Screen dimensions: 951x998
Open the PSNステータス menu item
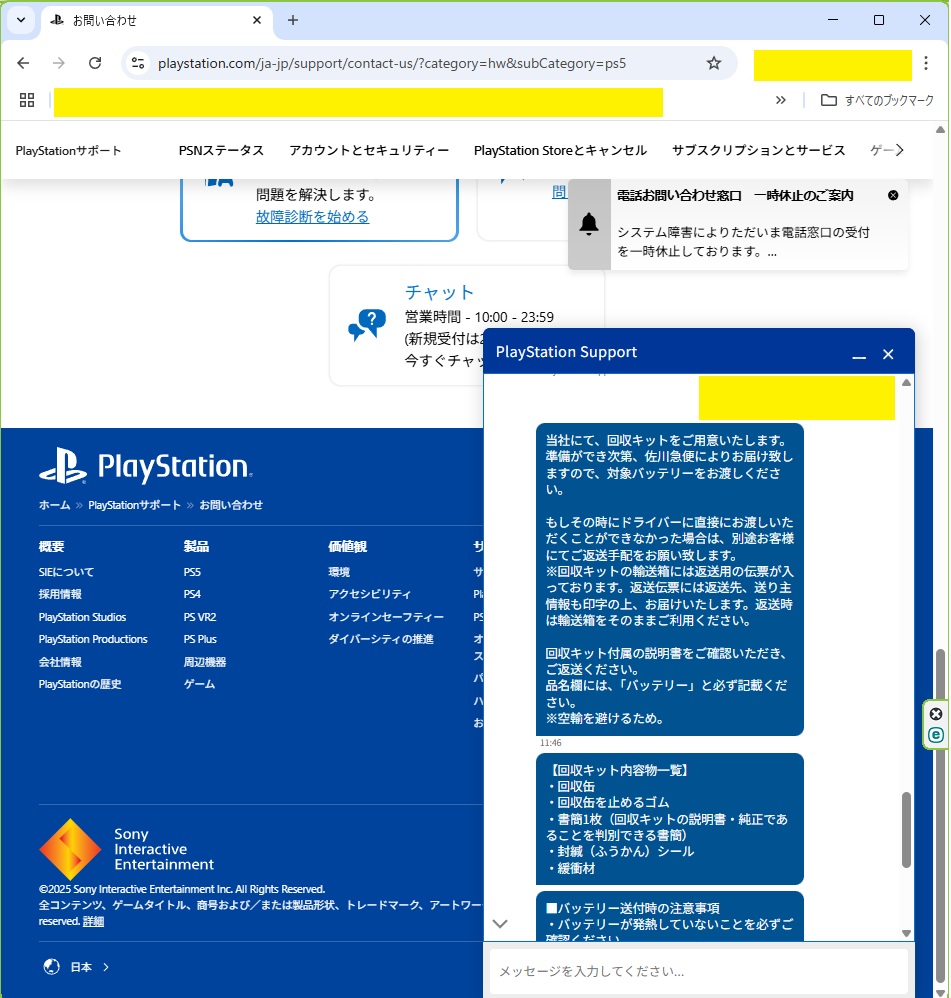[x=221, y=150]
